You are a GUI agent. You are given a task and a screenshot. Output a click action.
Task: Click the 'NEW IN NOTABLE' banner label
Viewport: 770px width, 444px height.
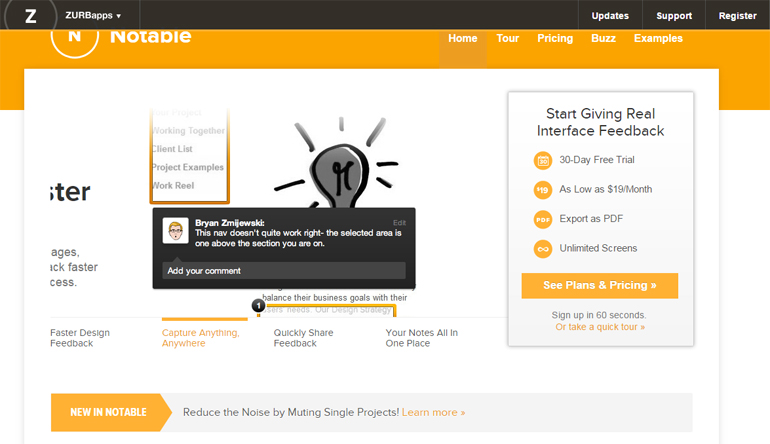(x=109, y=413)
